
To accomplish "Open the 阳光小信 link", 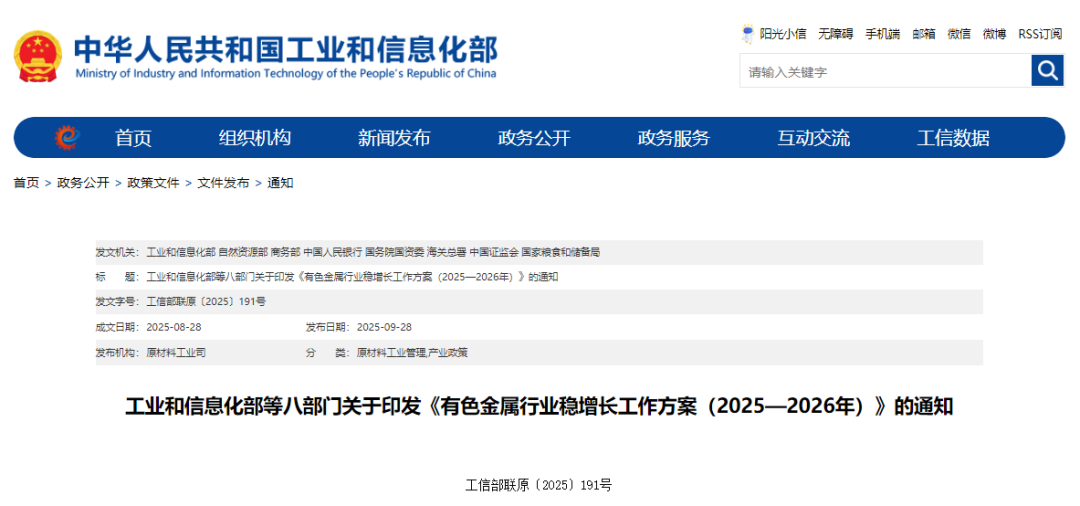I will pos(782,34).
